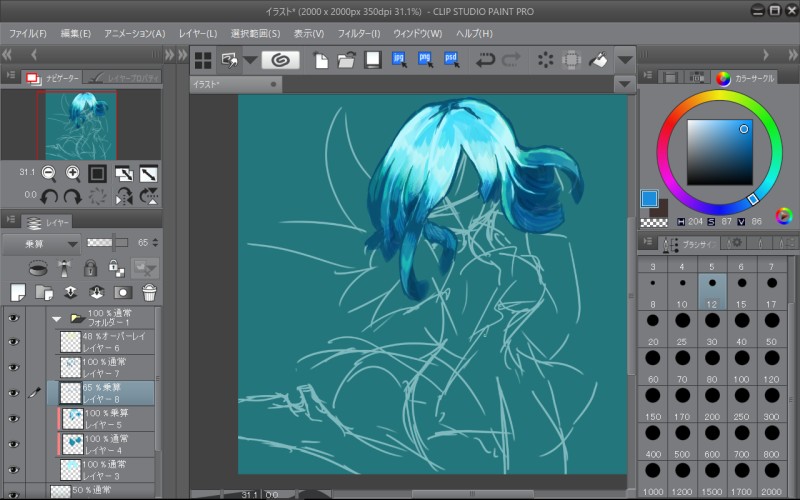Click the Open file folder icon
The image size is (800, 500).
pyautogui.click(x=346, y=60)
